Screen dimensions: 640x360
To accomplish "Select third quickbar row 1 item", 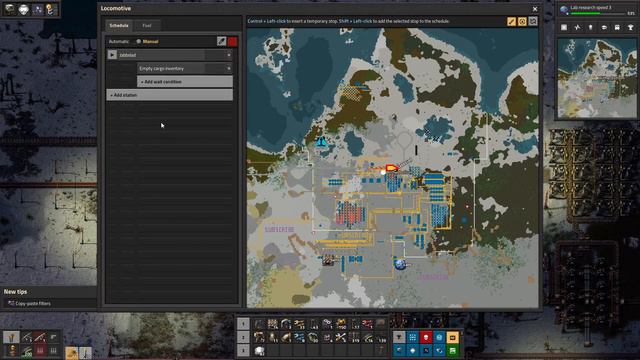I will [286, 324].
